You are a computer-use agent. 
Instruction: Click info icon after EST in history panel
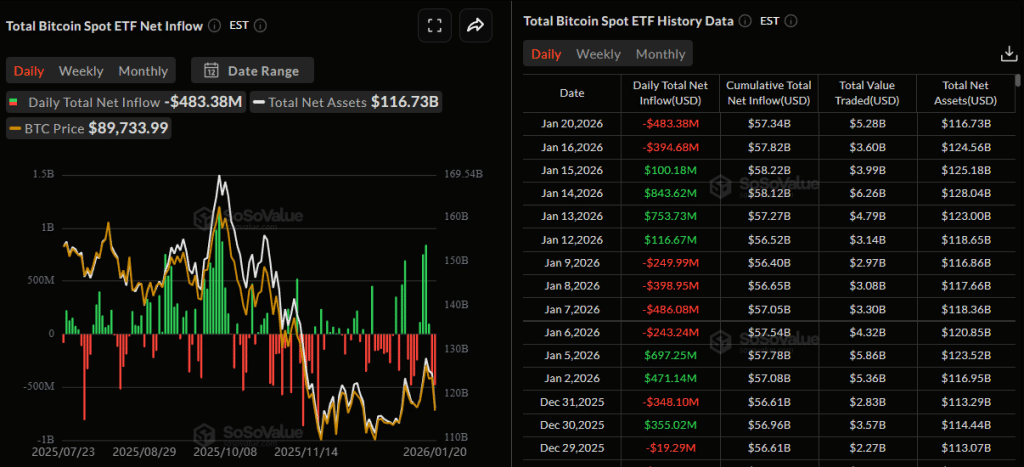pyautogui.click(x=793, y=20)
